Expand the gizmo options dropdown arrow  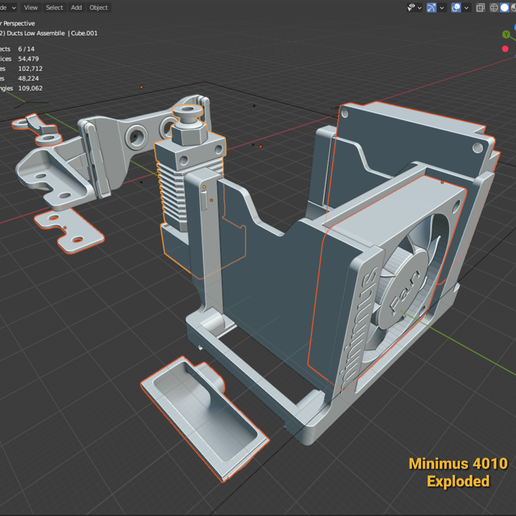tap(442, 8)
